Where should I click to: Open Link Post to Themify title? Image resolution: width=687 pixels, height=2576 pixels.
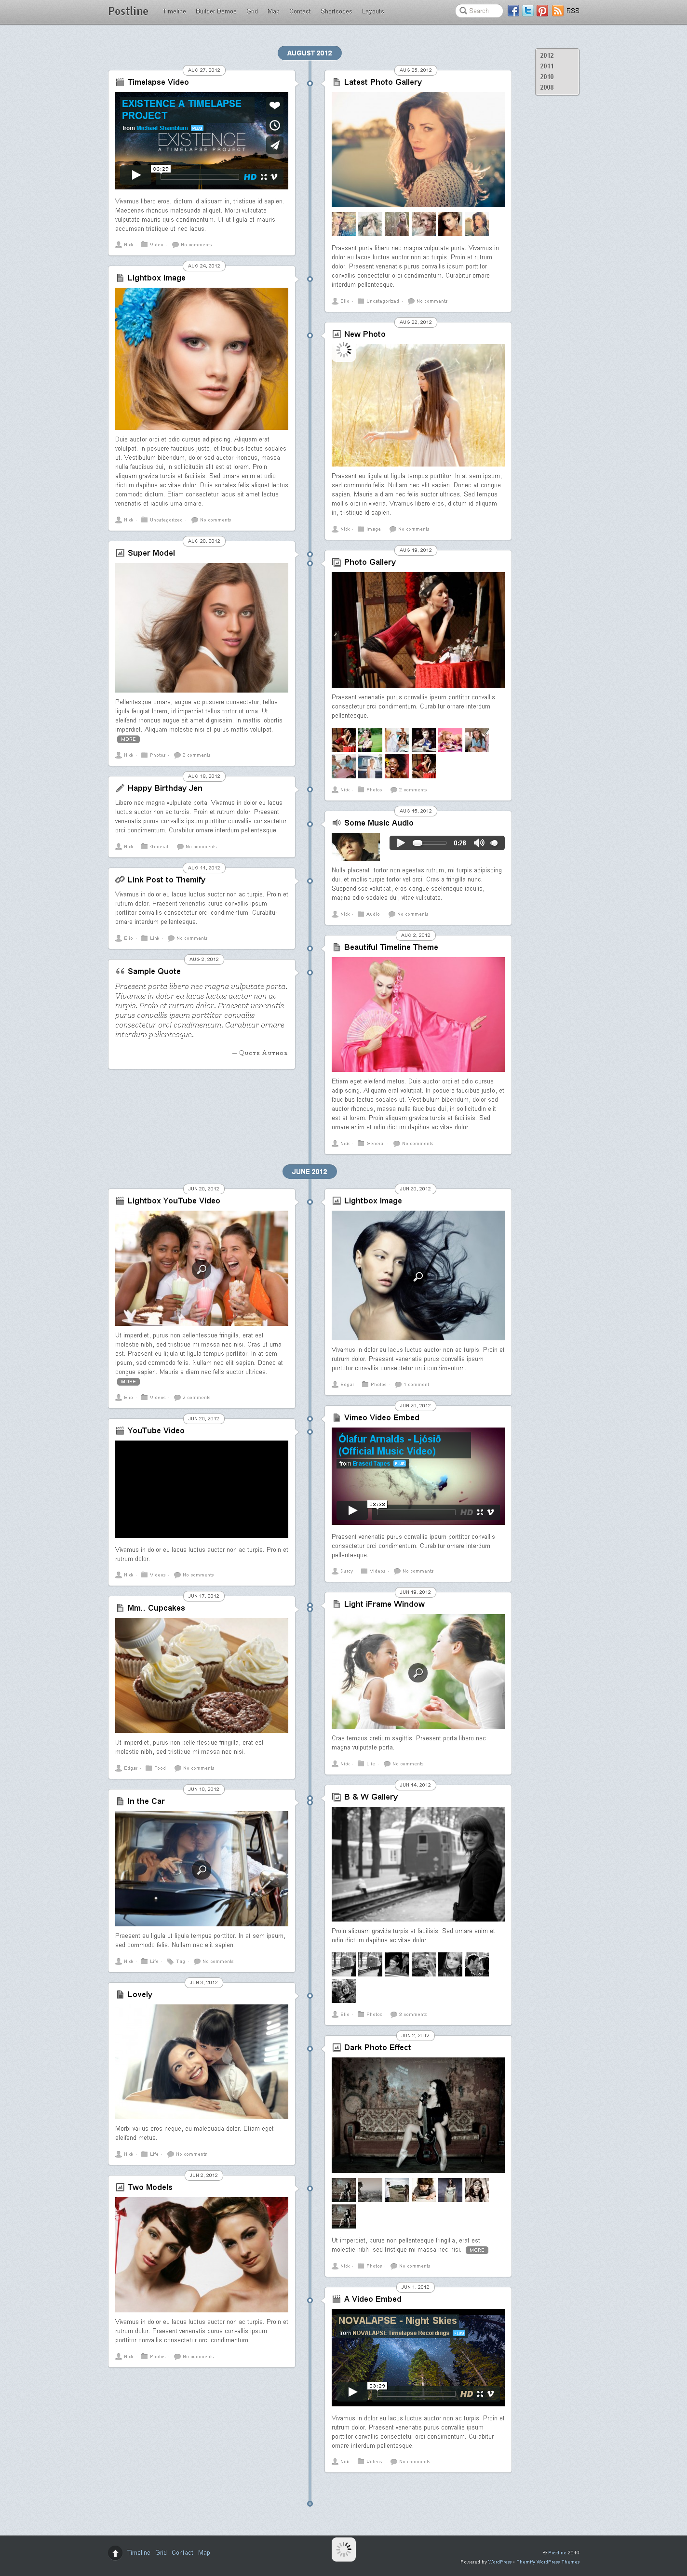pos(166,880)
